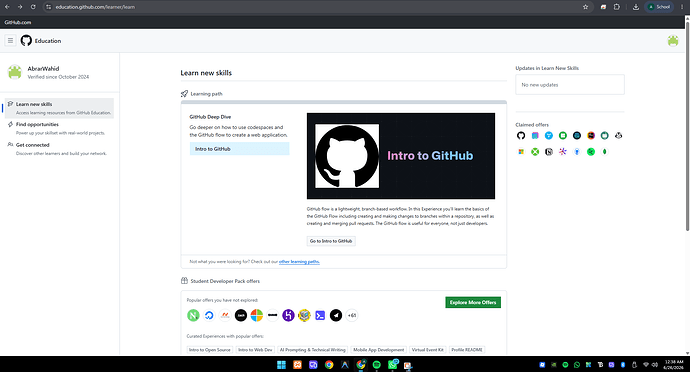Click the AbrarWahid username in sidebar
690x372 pixels.
click(x=43, y=69)
